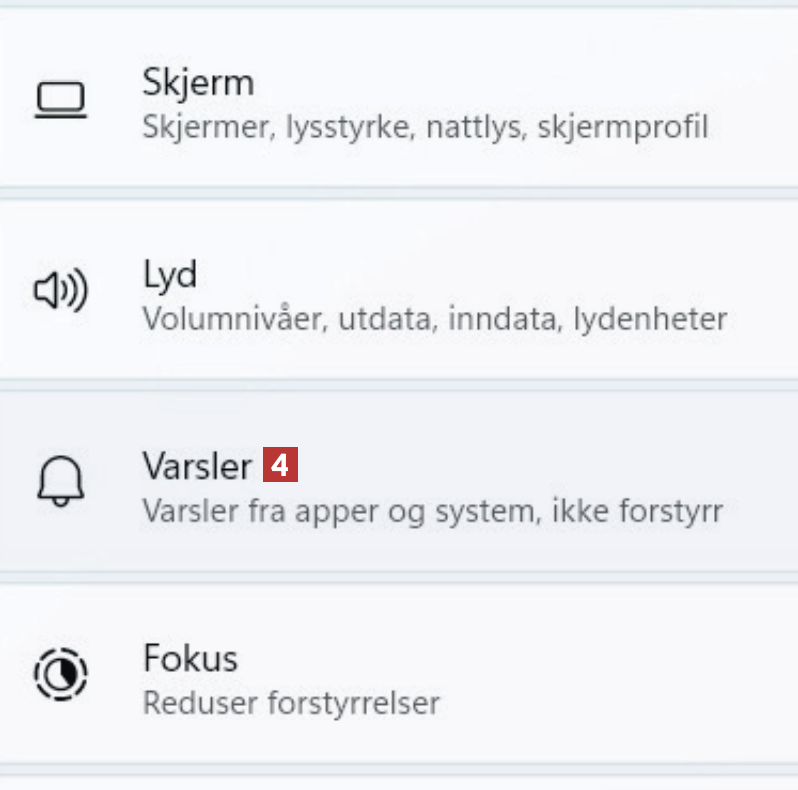The image size is (798, 790).
Task: Click the 'Reduser forstyrrelser' description
Action: 290,703
